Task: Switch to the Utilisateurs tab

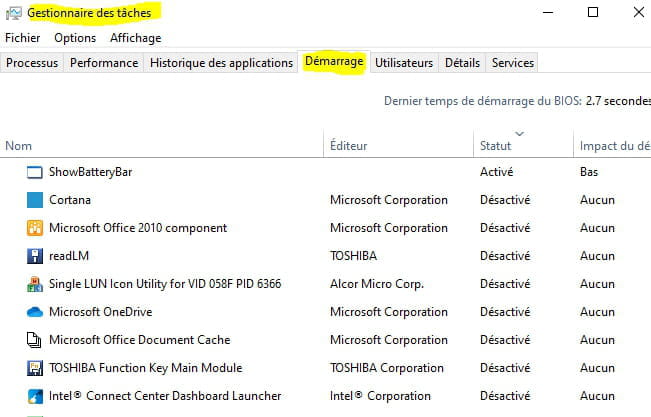Action: [x=404, y=63]
